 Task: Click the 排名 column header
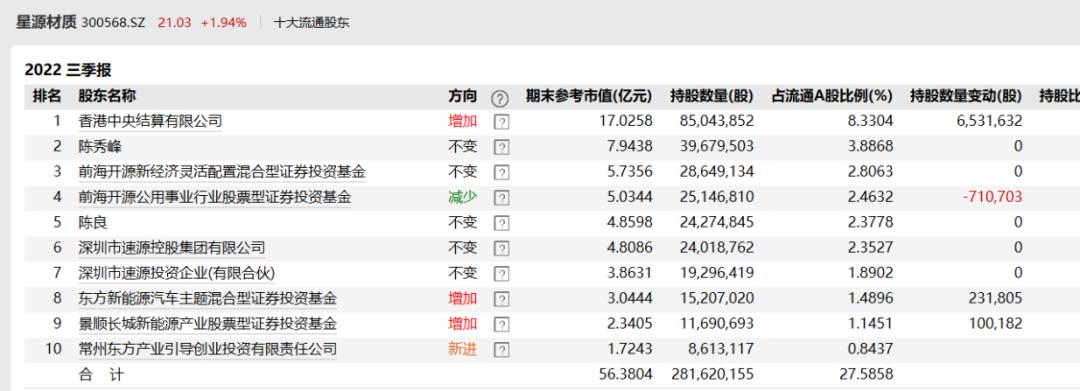[47, 96]
